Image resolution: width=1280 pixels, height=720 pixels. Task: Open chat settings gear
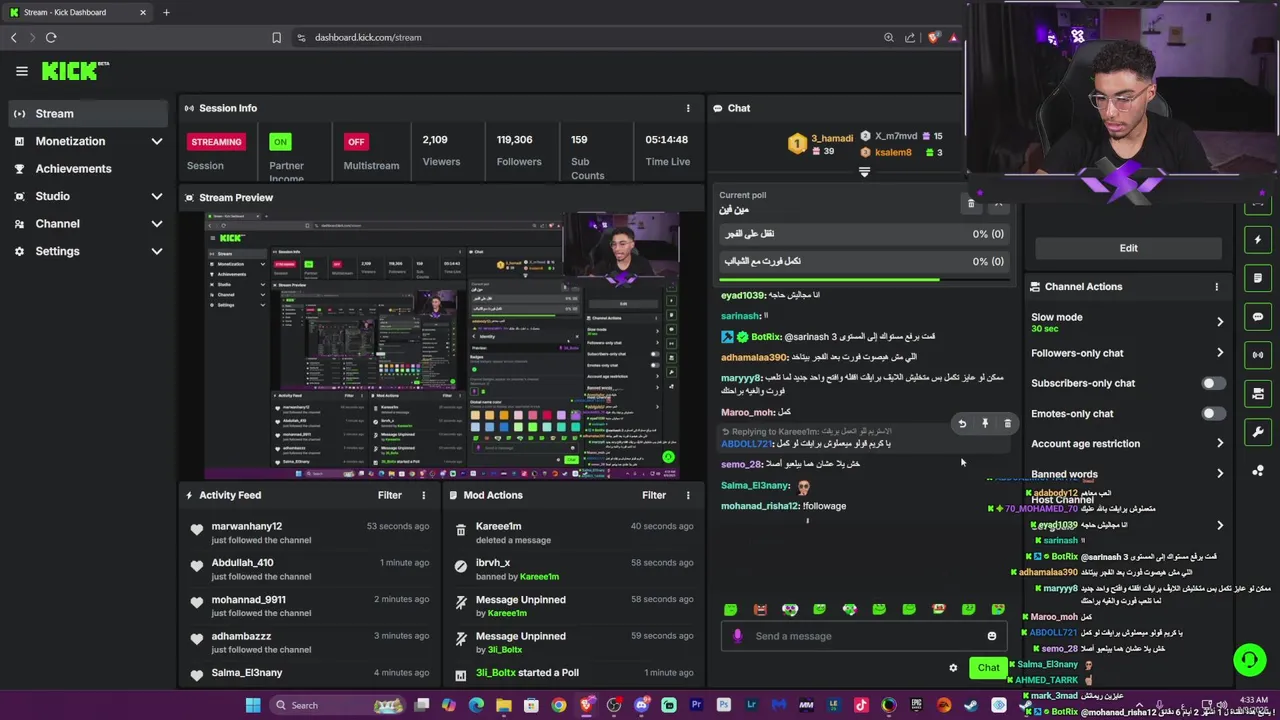tap(953, 668)
